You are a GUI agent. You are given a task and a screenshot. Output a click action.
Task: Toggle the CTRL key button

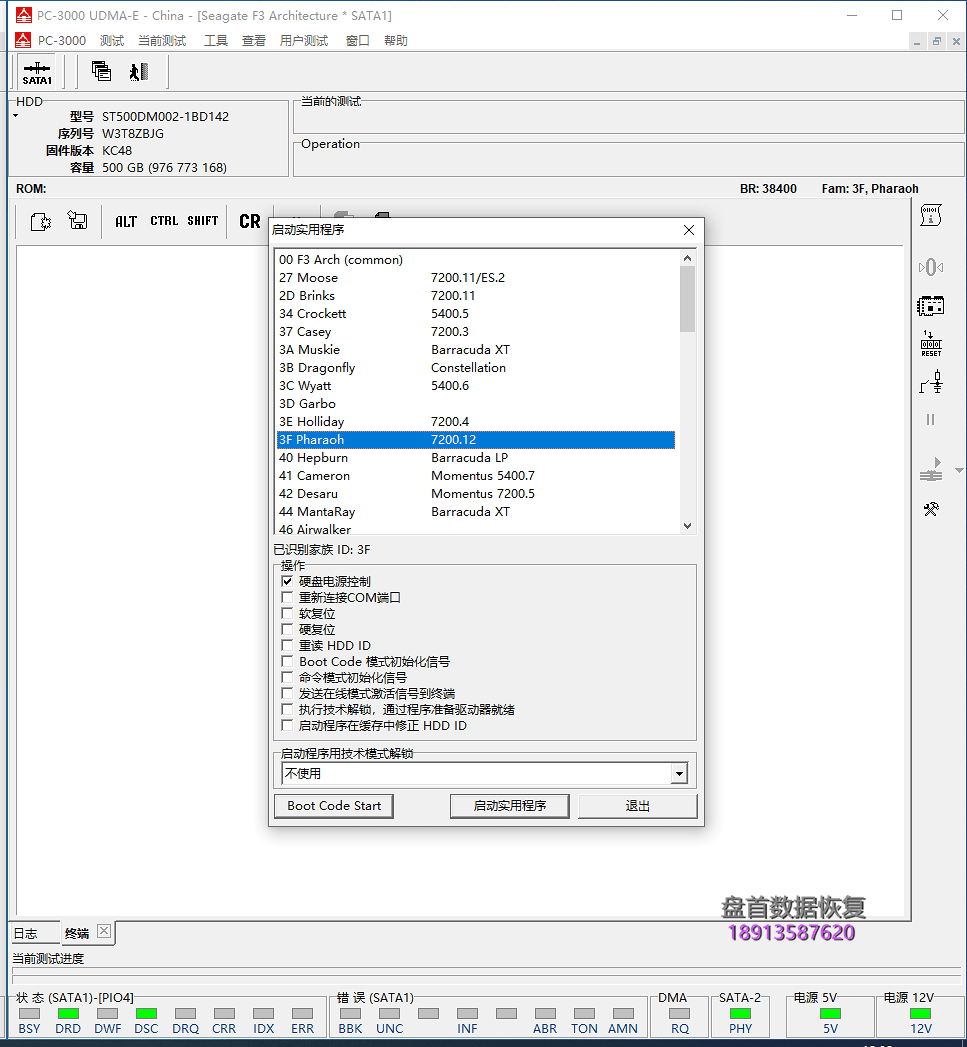(164, 220)
